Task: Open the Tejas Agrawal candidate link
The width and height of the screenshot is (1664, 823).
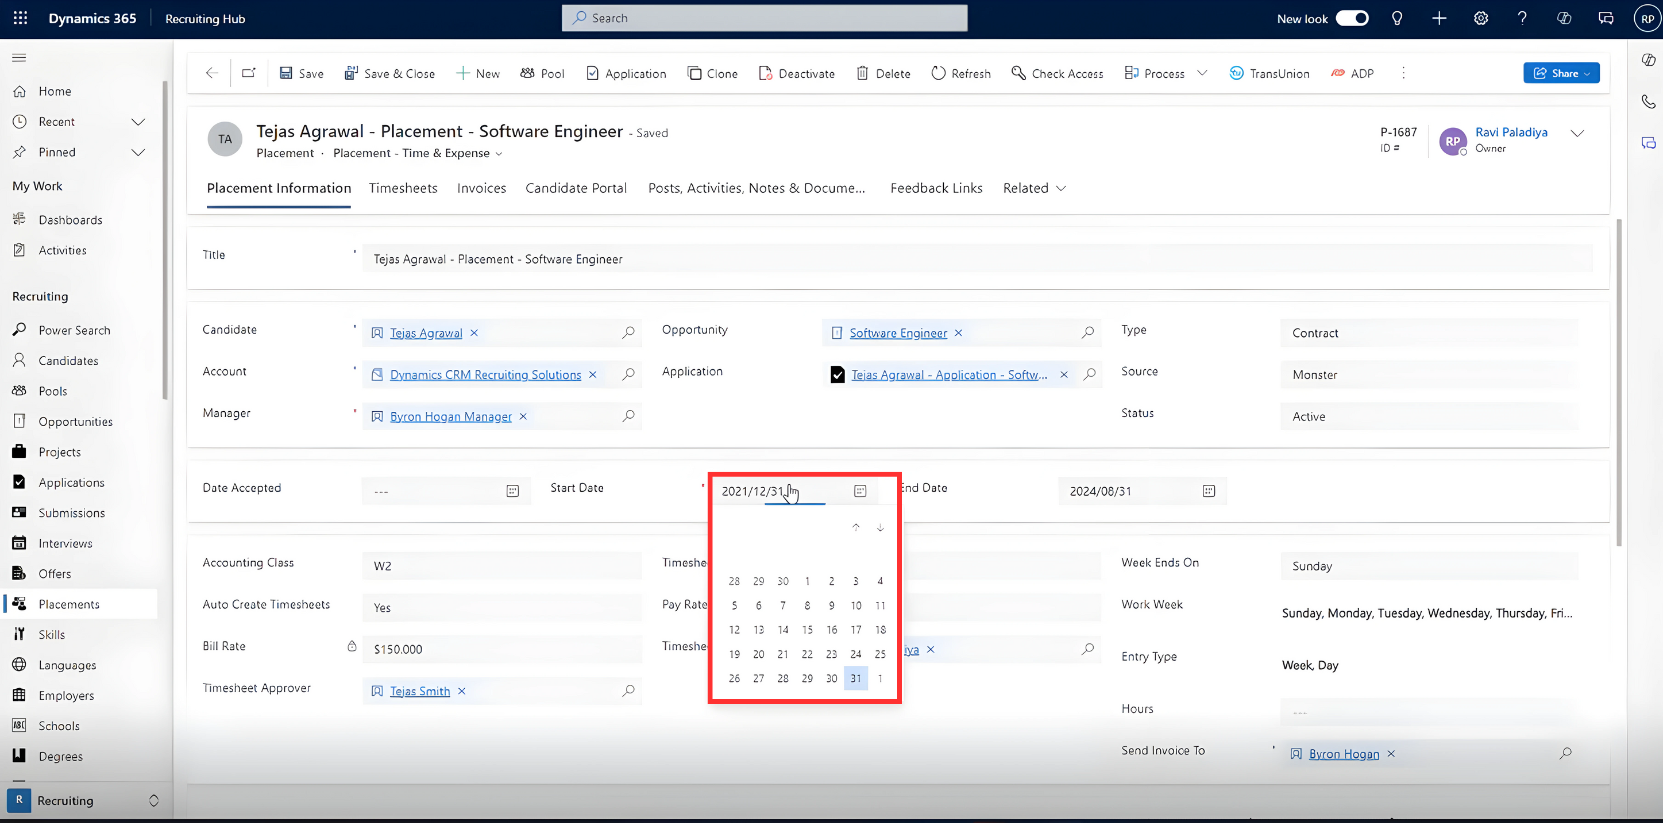Action: pyautogui.click(x=426, y=333)
